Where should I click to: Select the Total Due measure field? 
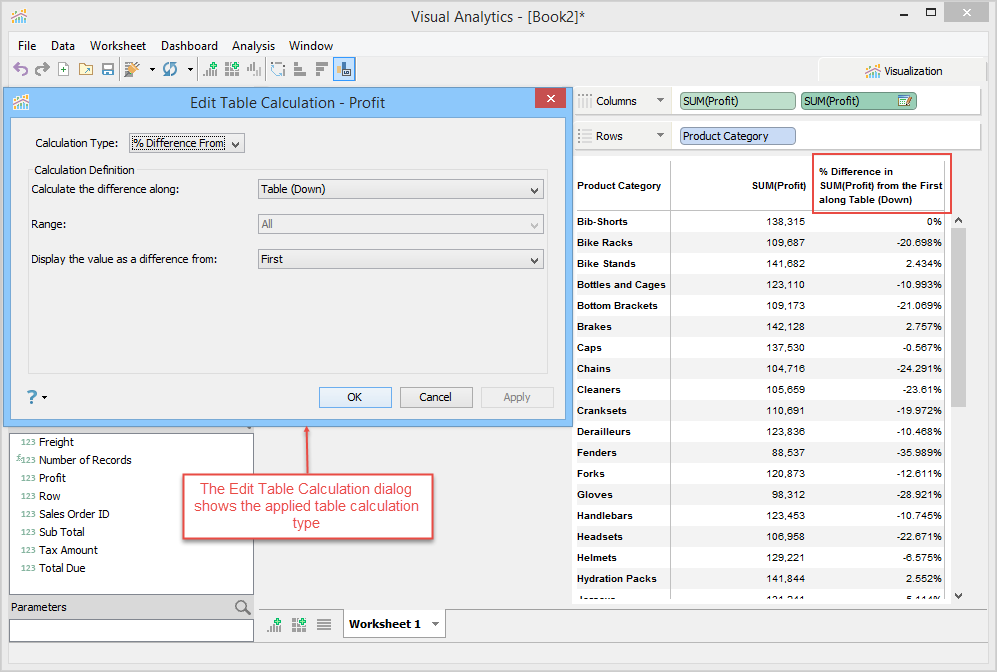62,568
